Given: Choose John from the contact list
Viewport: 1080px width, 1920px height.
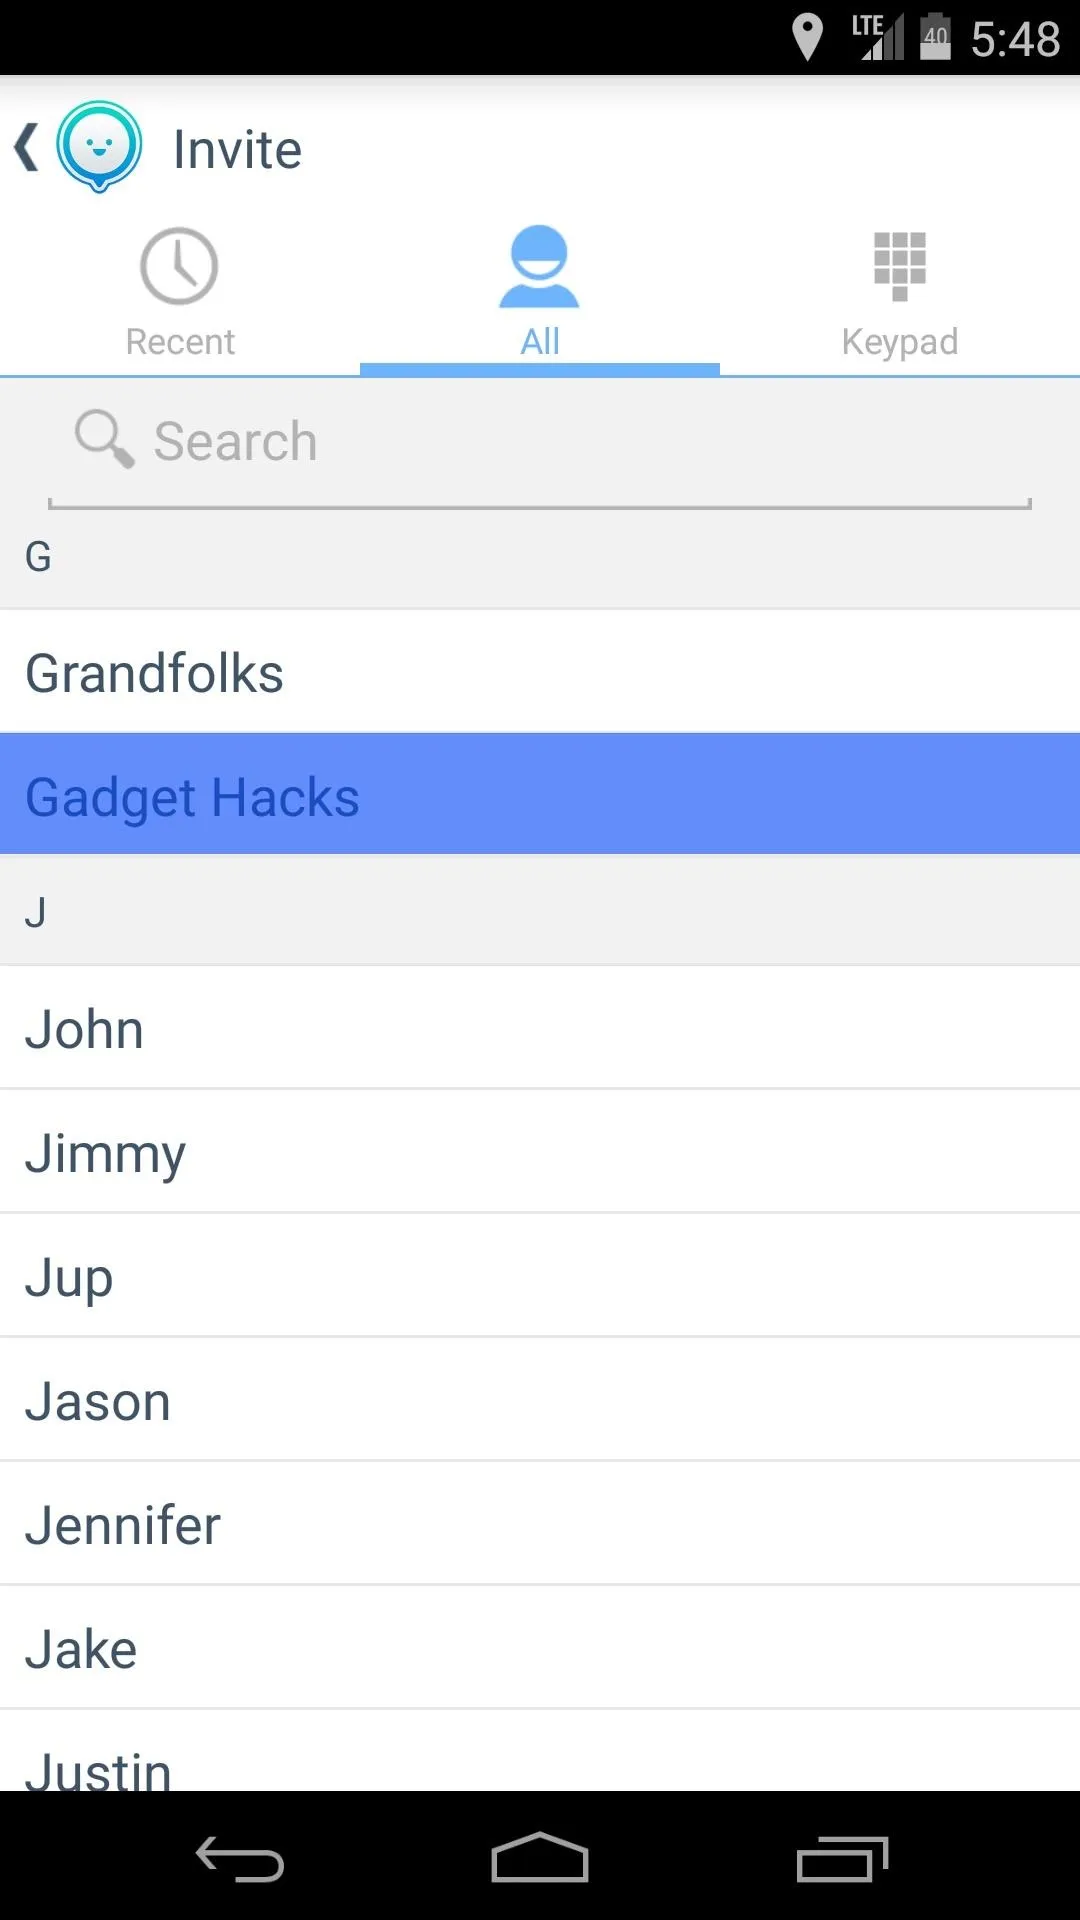Looking at the screenshot, I should point(540,1028).
